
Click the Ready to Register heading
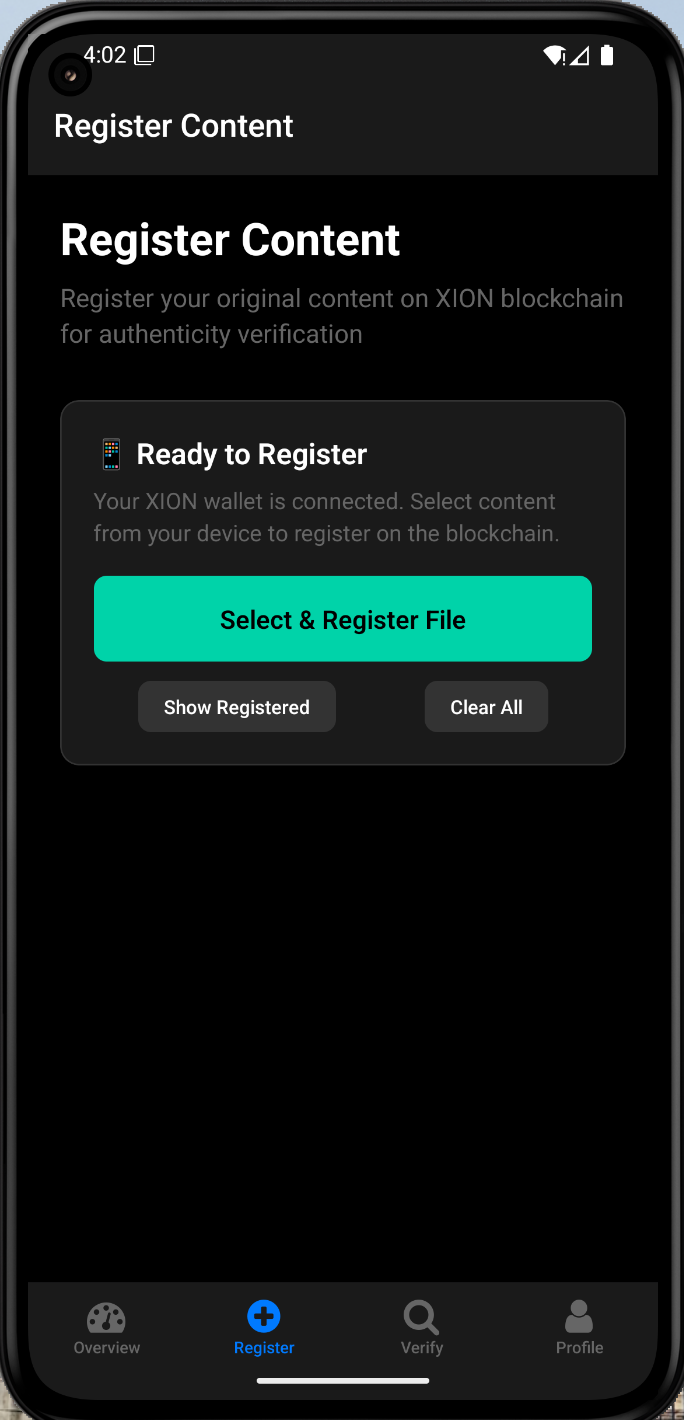click(252, 454)
